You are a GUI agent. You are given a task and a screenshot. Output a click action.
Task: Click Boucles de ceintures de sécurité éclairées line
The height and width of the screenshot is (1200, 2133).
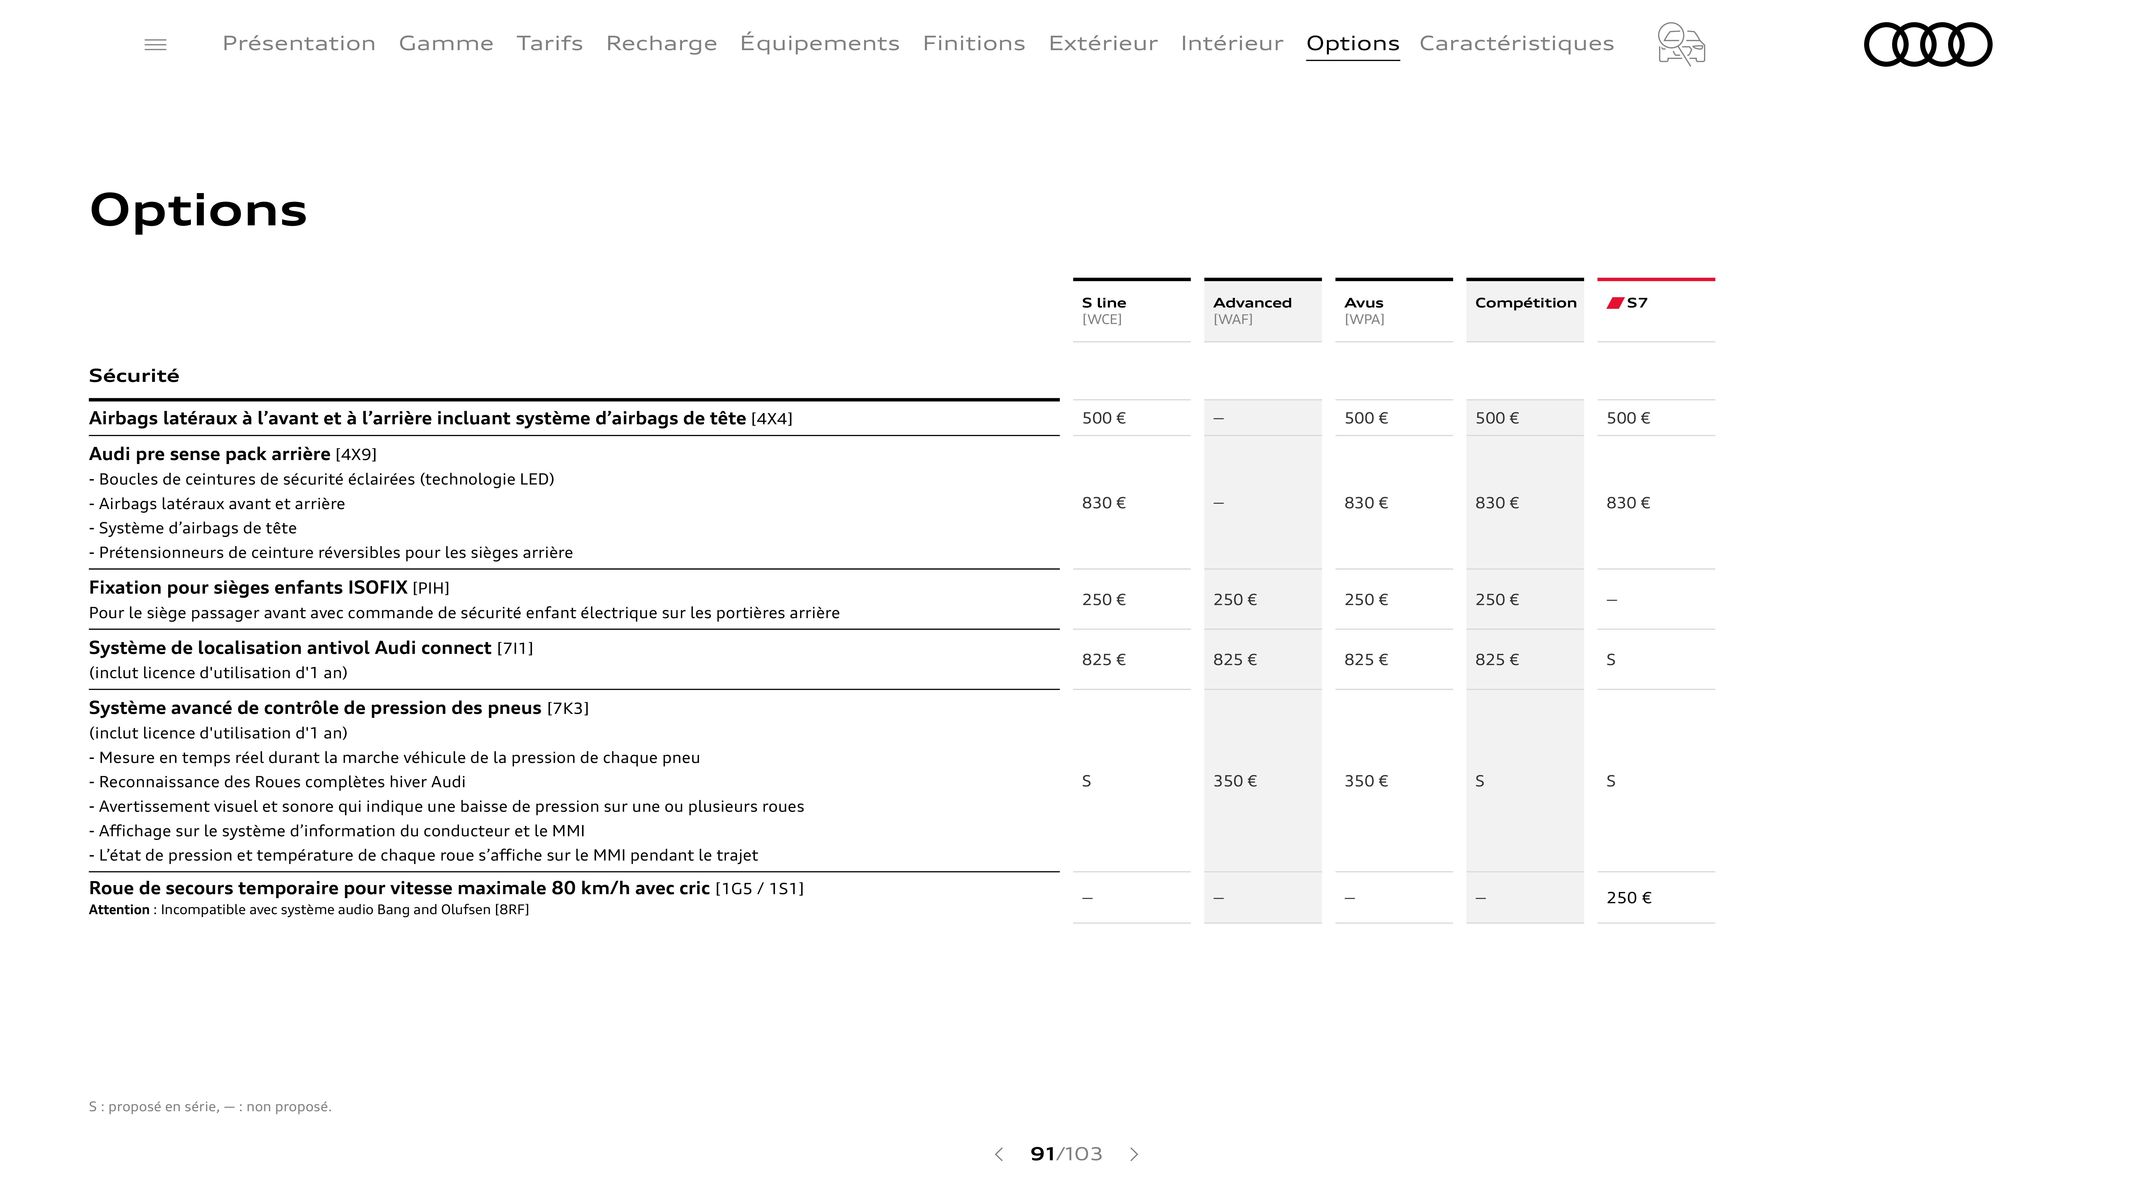pyautogui.click(x=322, y=479)
